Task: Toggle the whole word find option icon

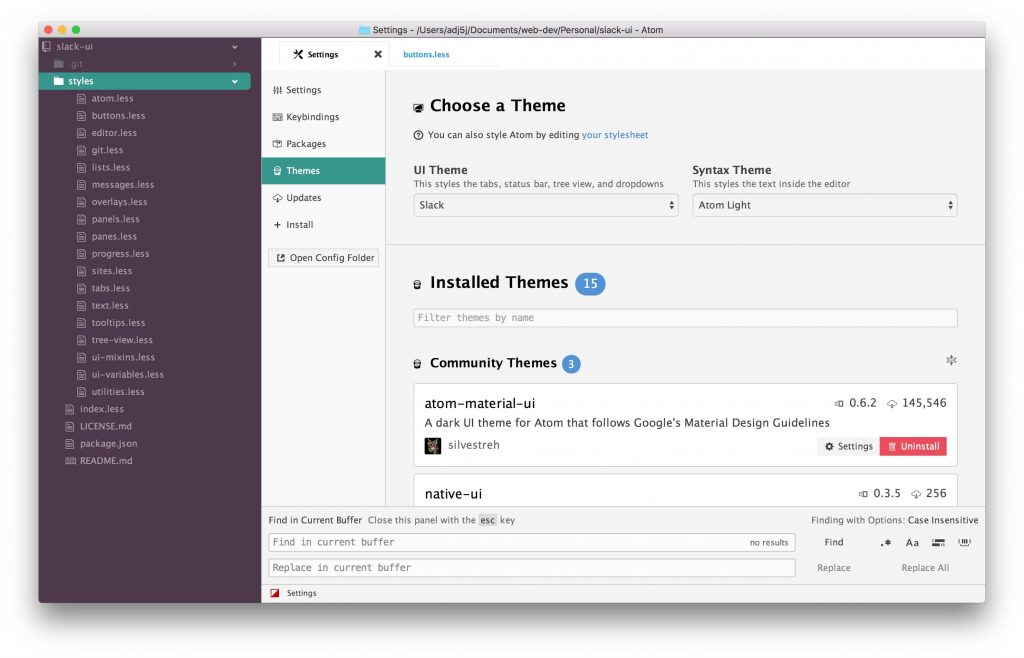Action: 964,543
